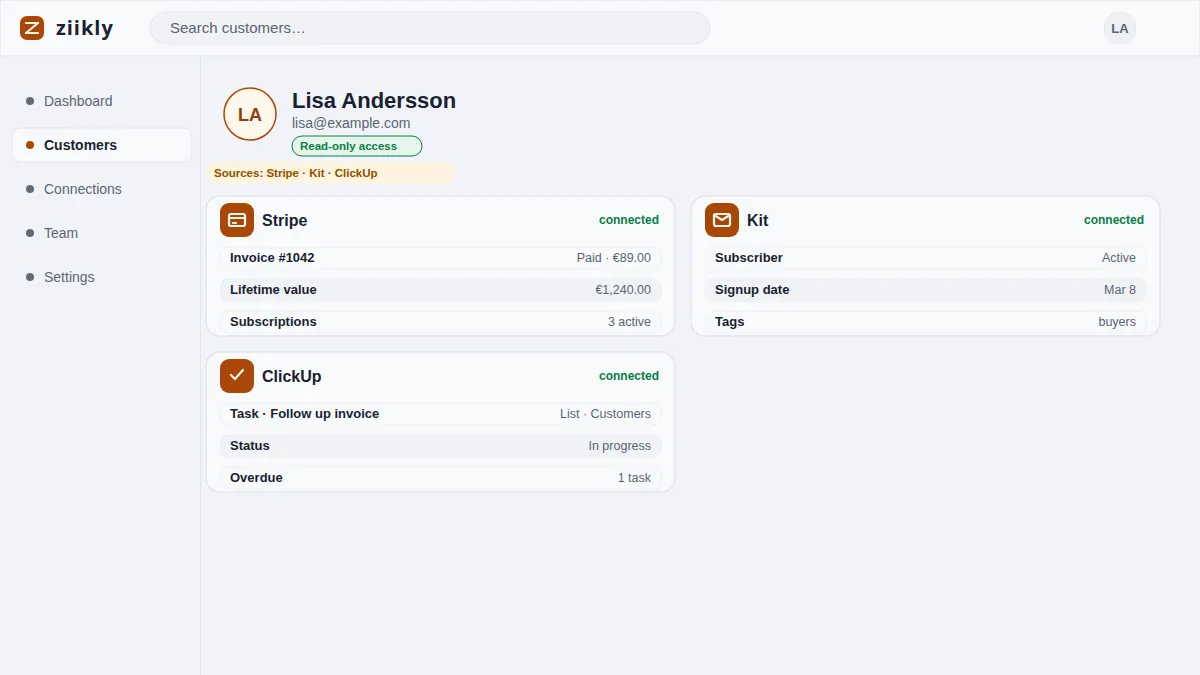Click the buyers tag value

[x=1117, y=322]
